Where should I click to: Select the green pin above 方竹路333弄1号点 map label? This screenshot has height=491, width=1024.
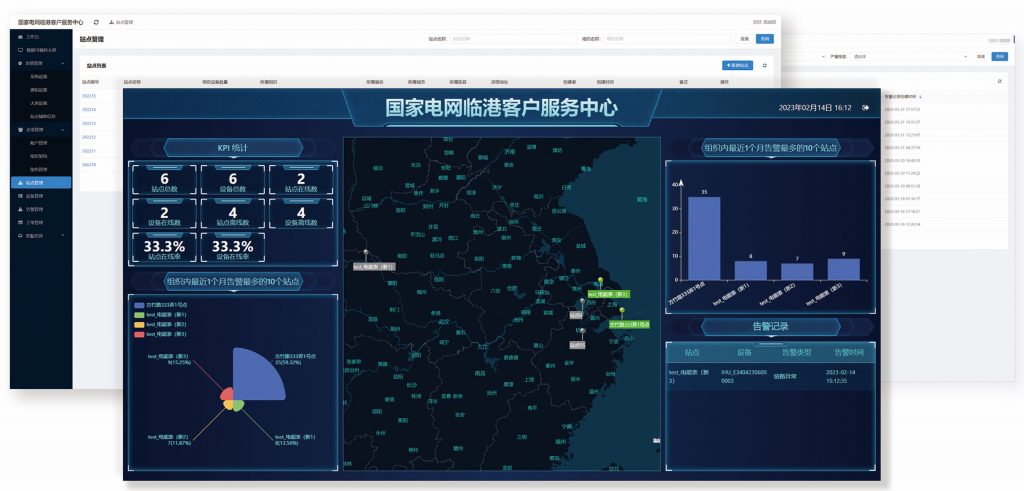[x=622, y=313]
